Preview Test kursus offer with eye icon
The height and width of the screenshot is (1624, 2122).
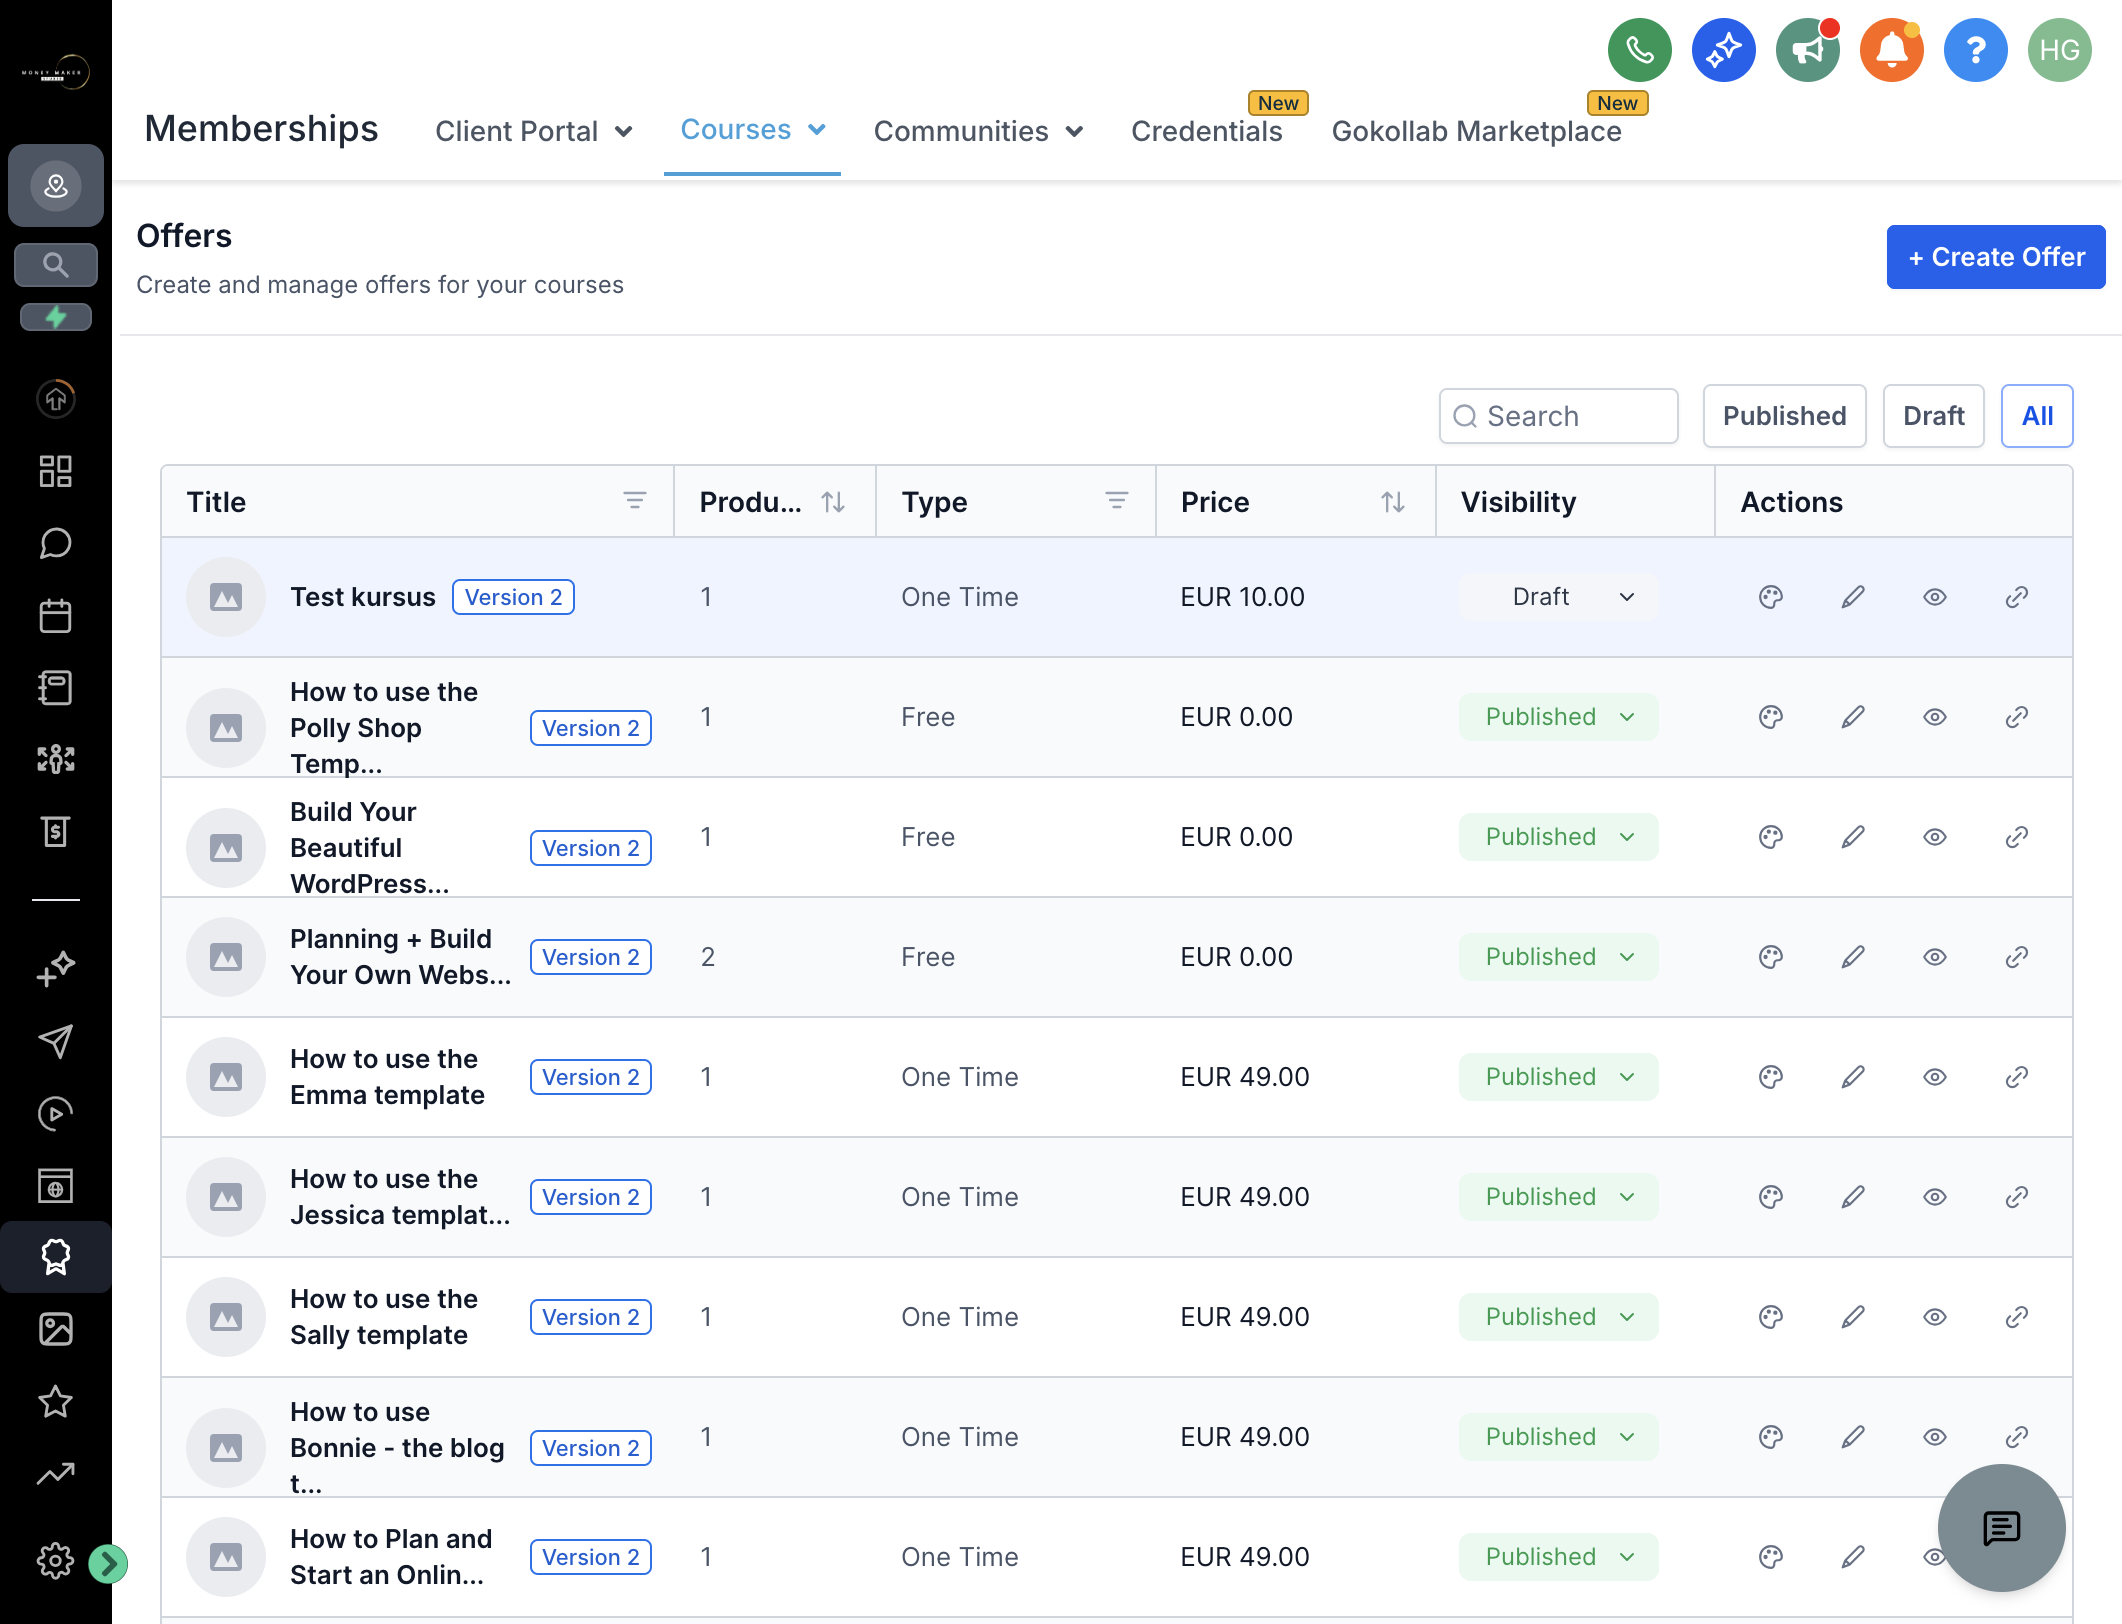click(x=1935, y=597)
